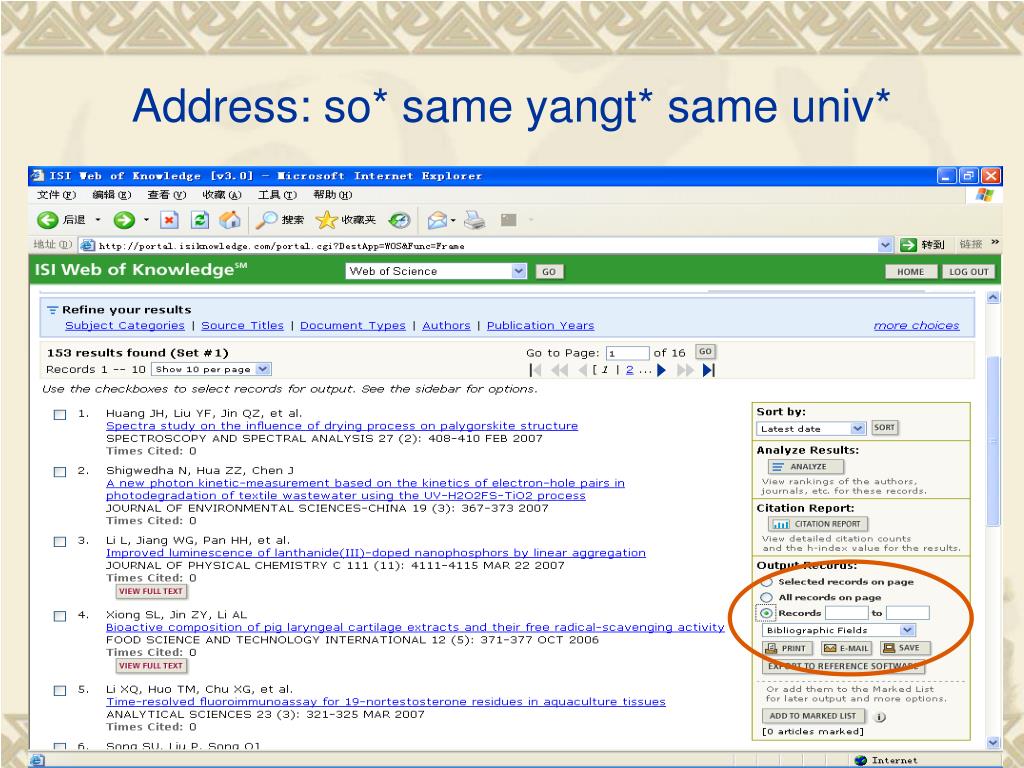Open the 编辑(E) Edit menu
Viewport: 1024px width, 768px height.
(112, 195)
